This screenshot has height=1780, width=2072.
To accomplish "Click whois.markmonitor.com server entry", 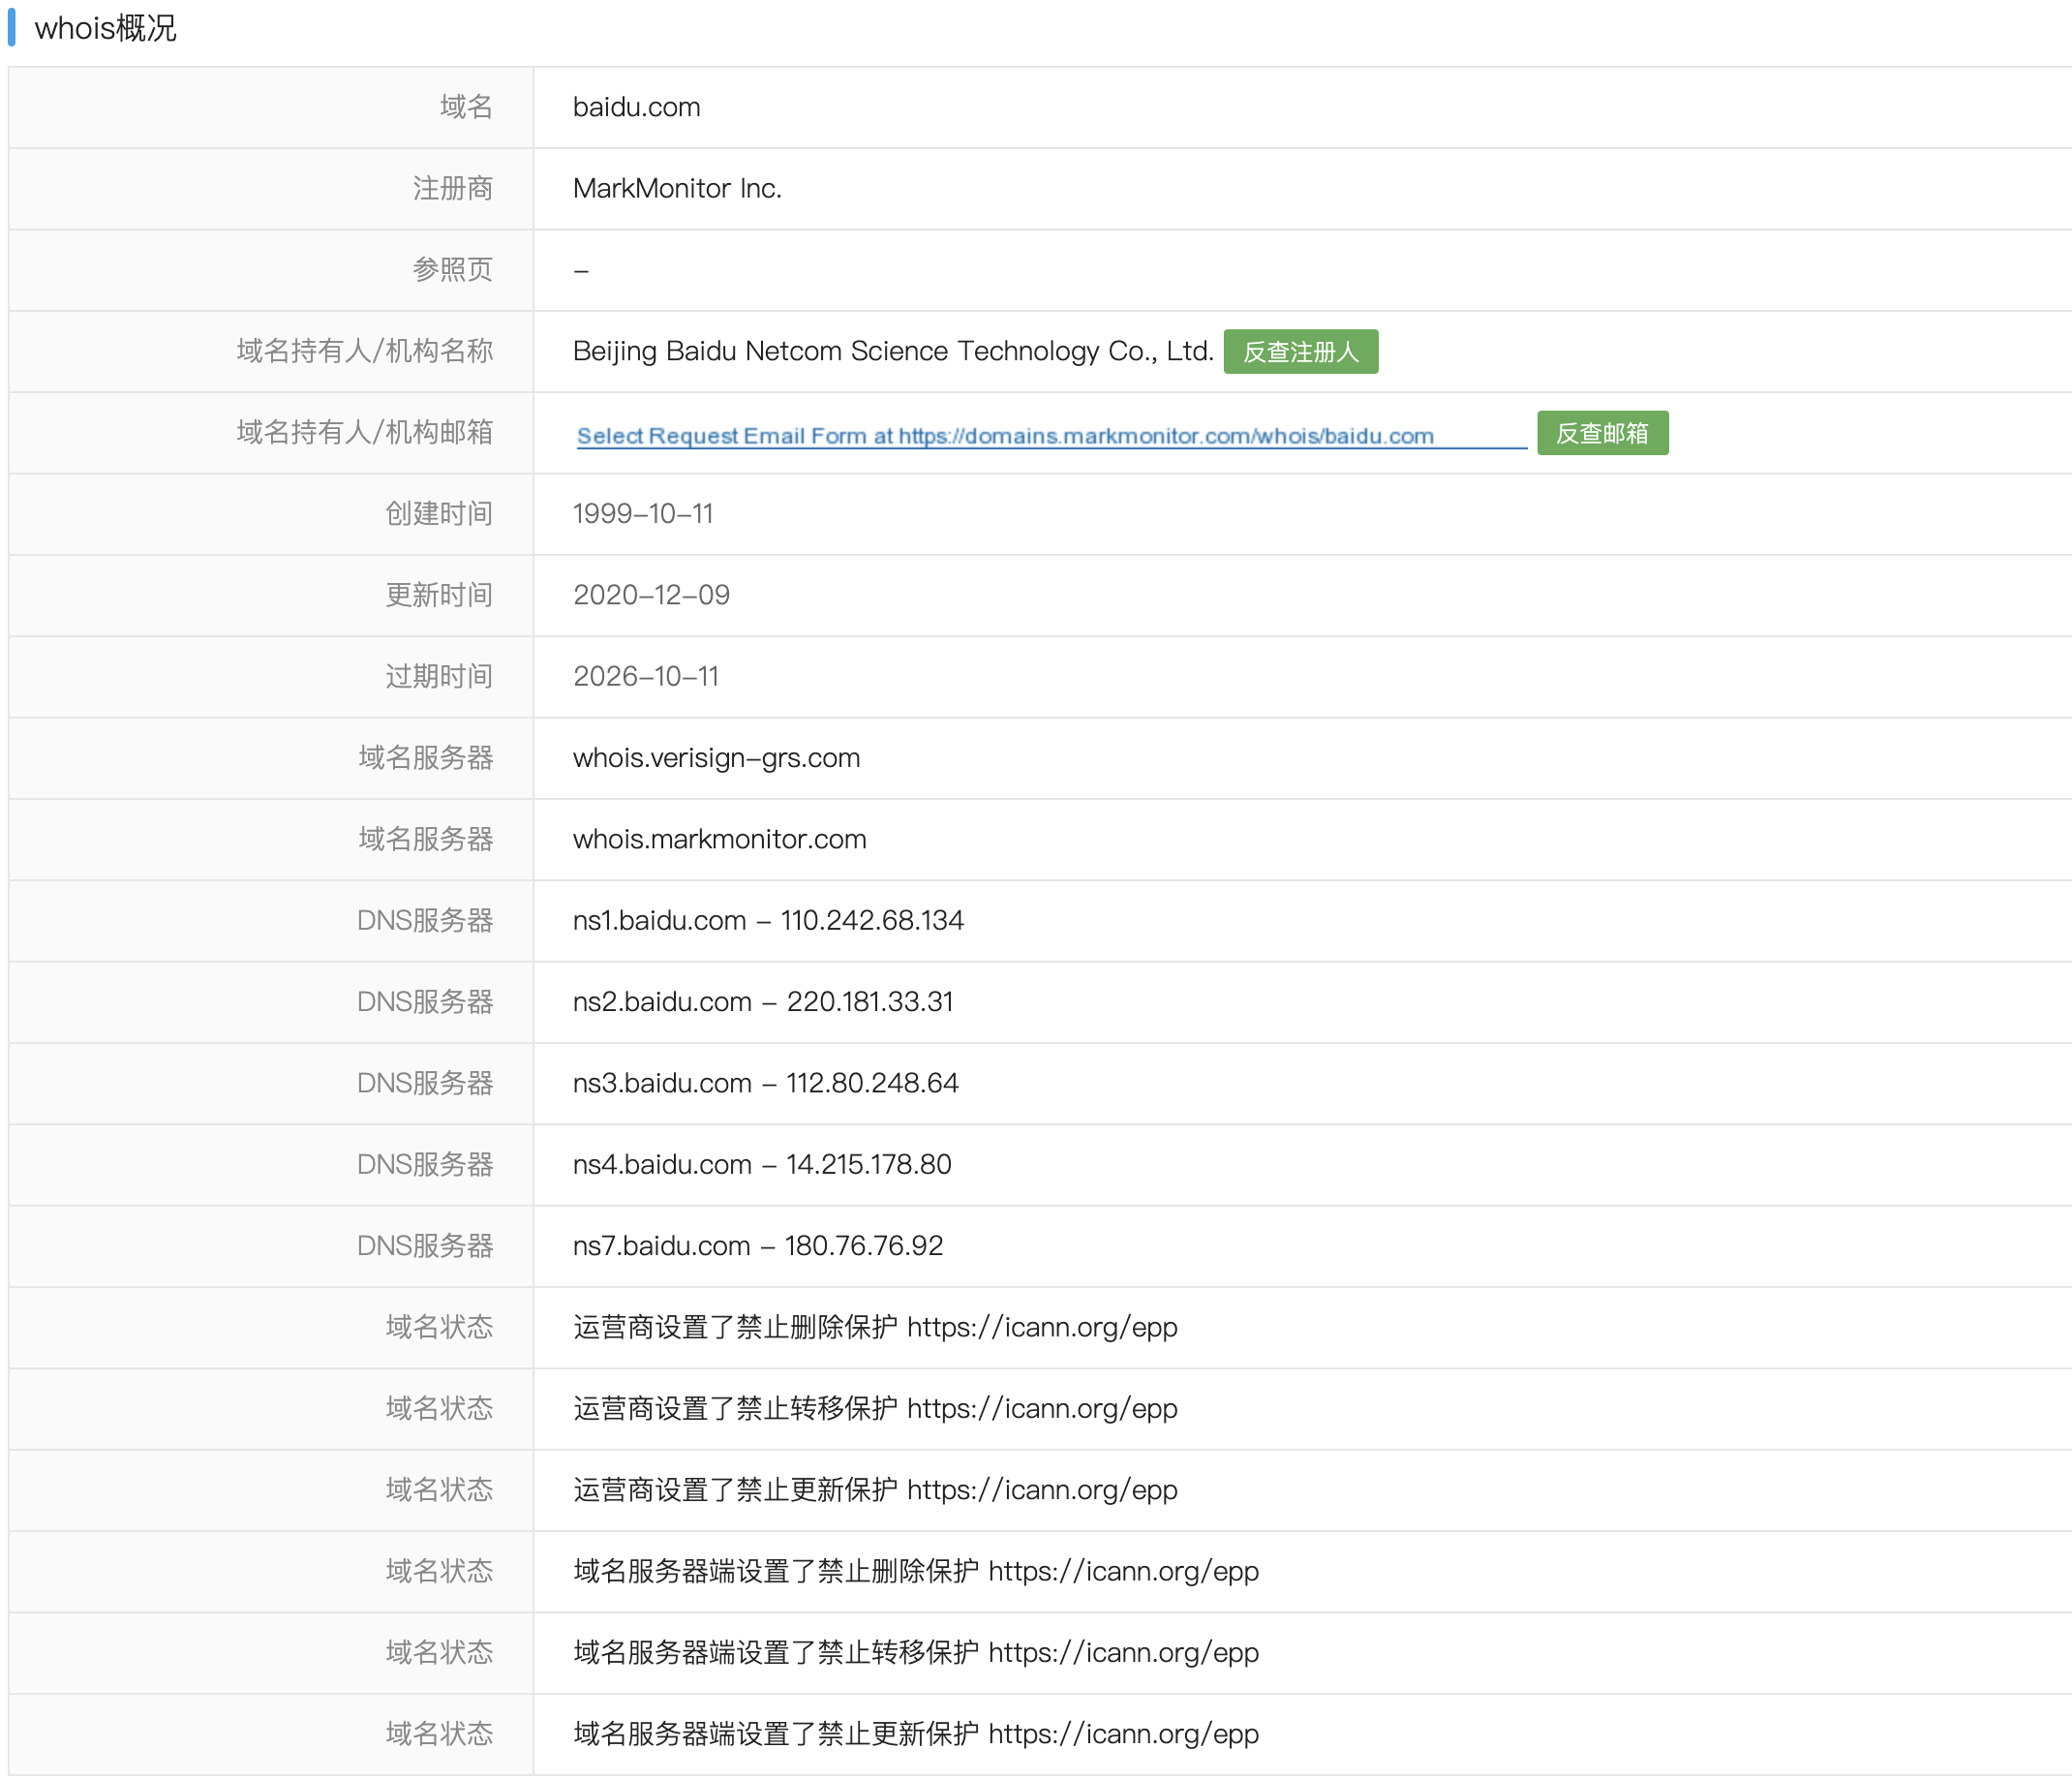I will [x=719, y=839].
